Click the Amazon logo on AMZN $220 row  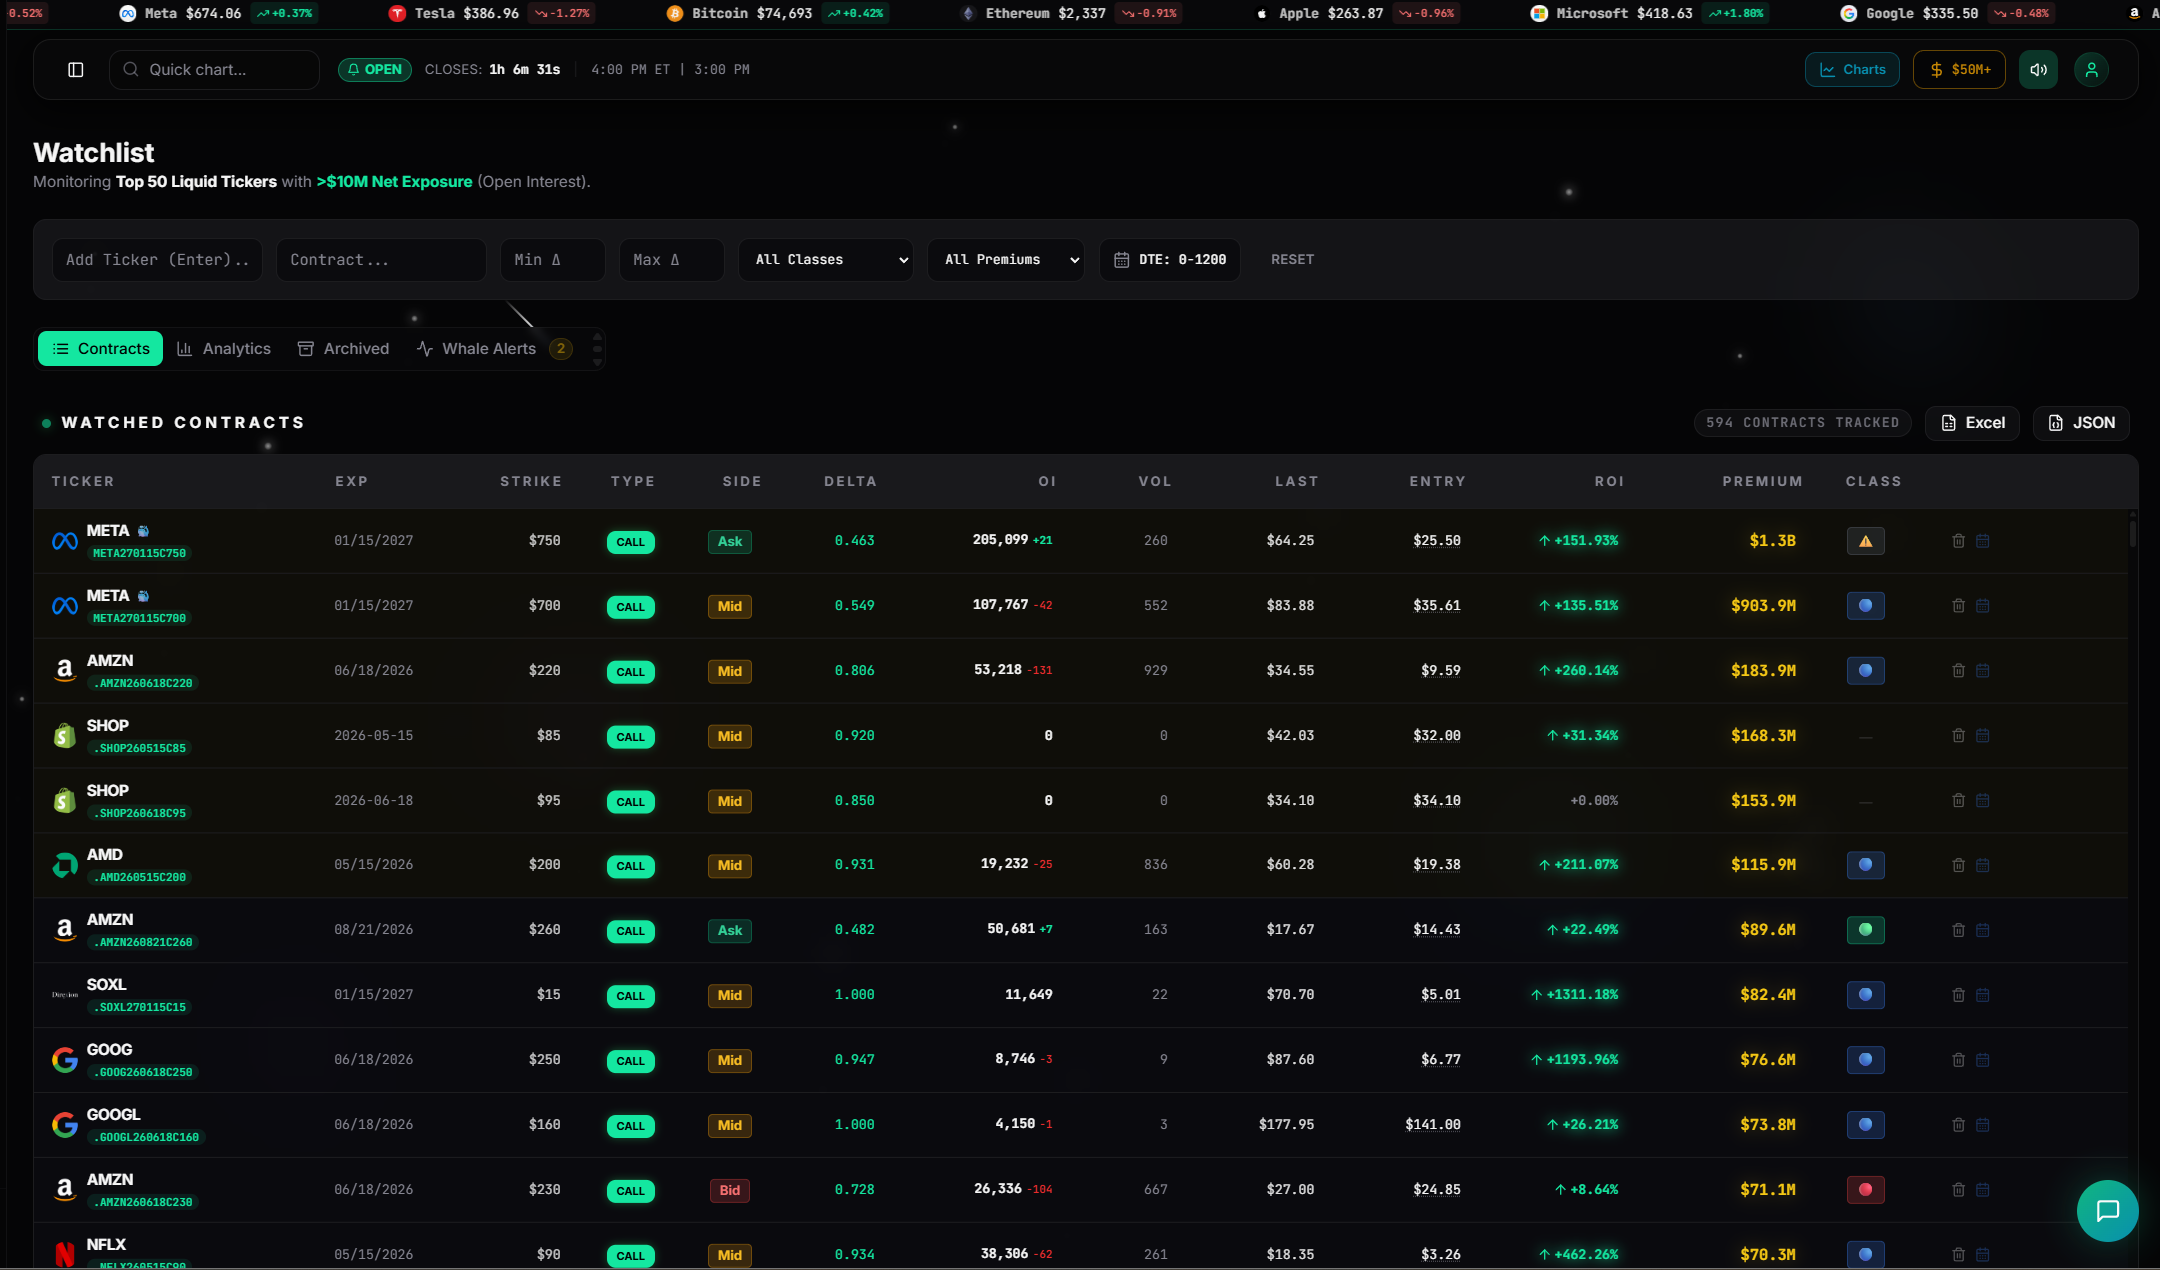pos(65,671)
